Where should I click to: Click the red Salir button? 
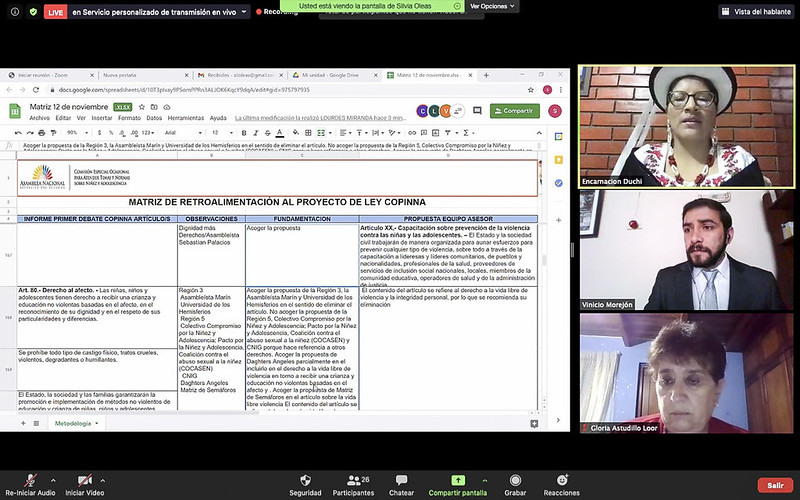click(x=776, y=485)
